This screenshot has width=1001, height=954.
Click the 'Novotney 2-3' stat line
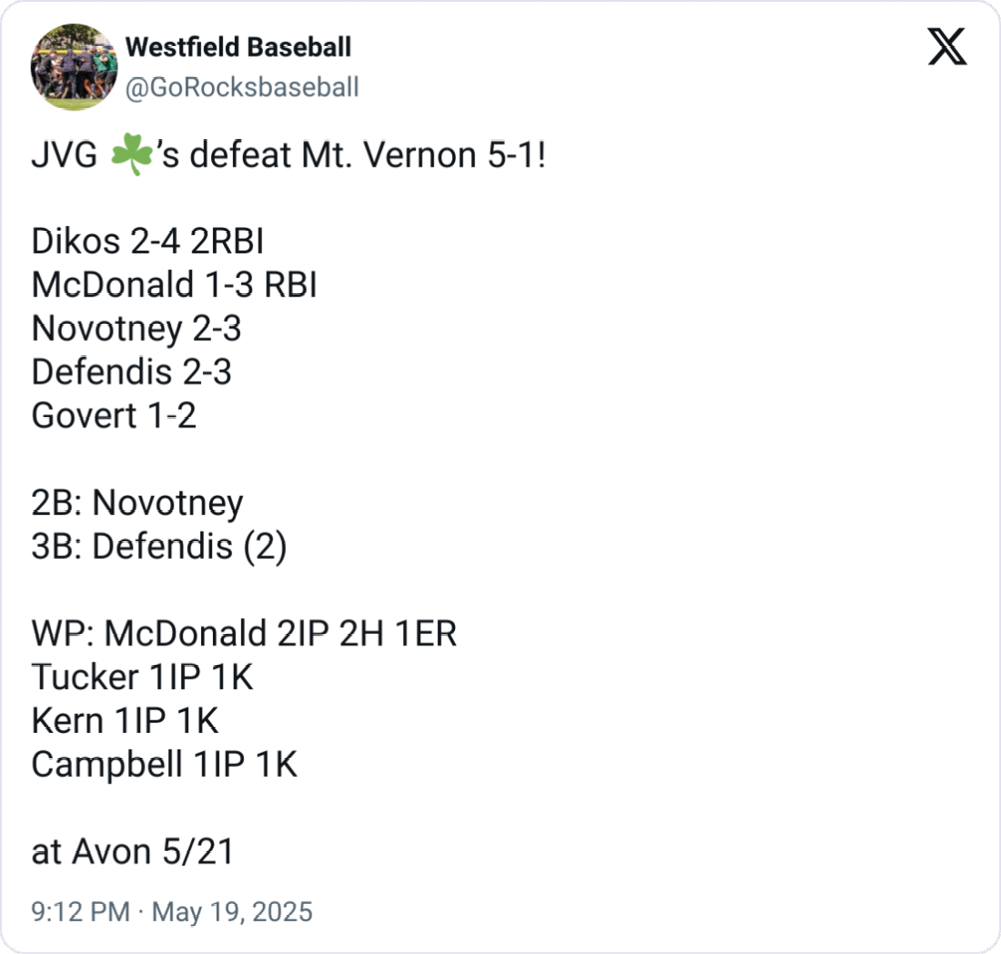point(136,328)
